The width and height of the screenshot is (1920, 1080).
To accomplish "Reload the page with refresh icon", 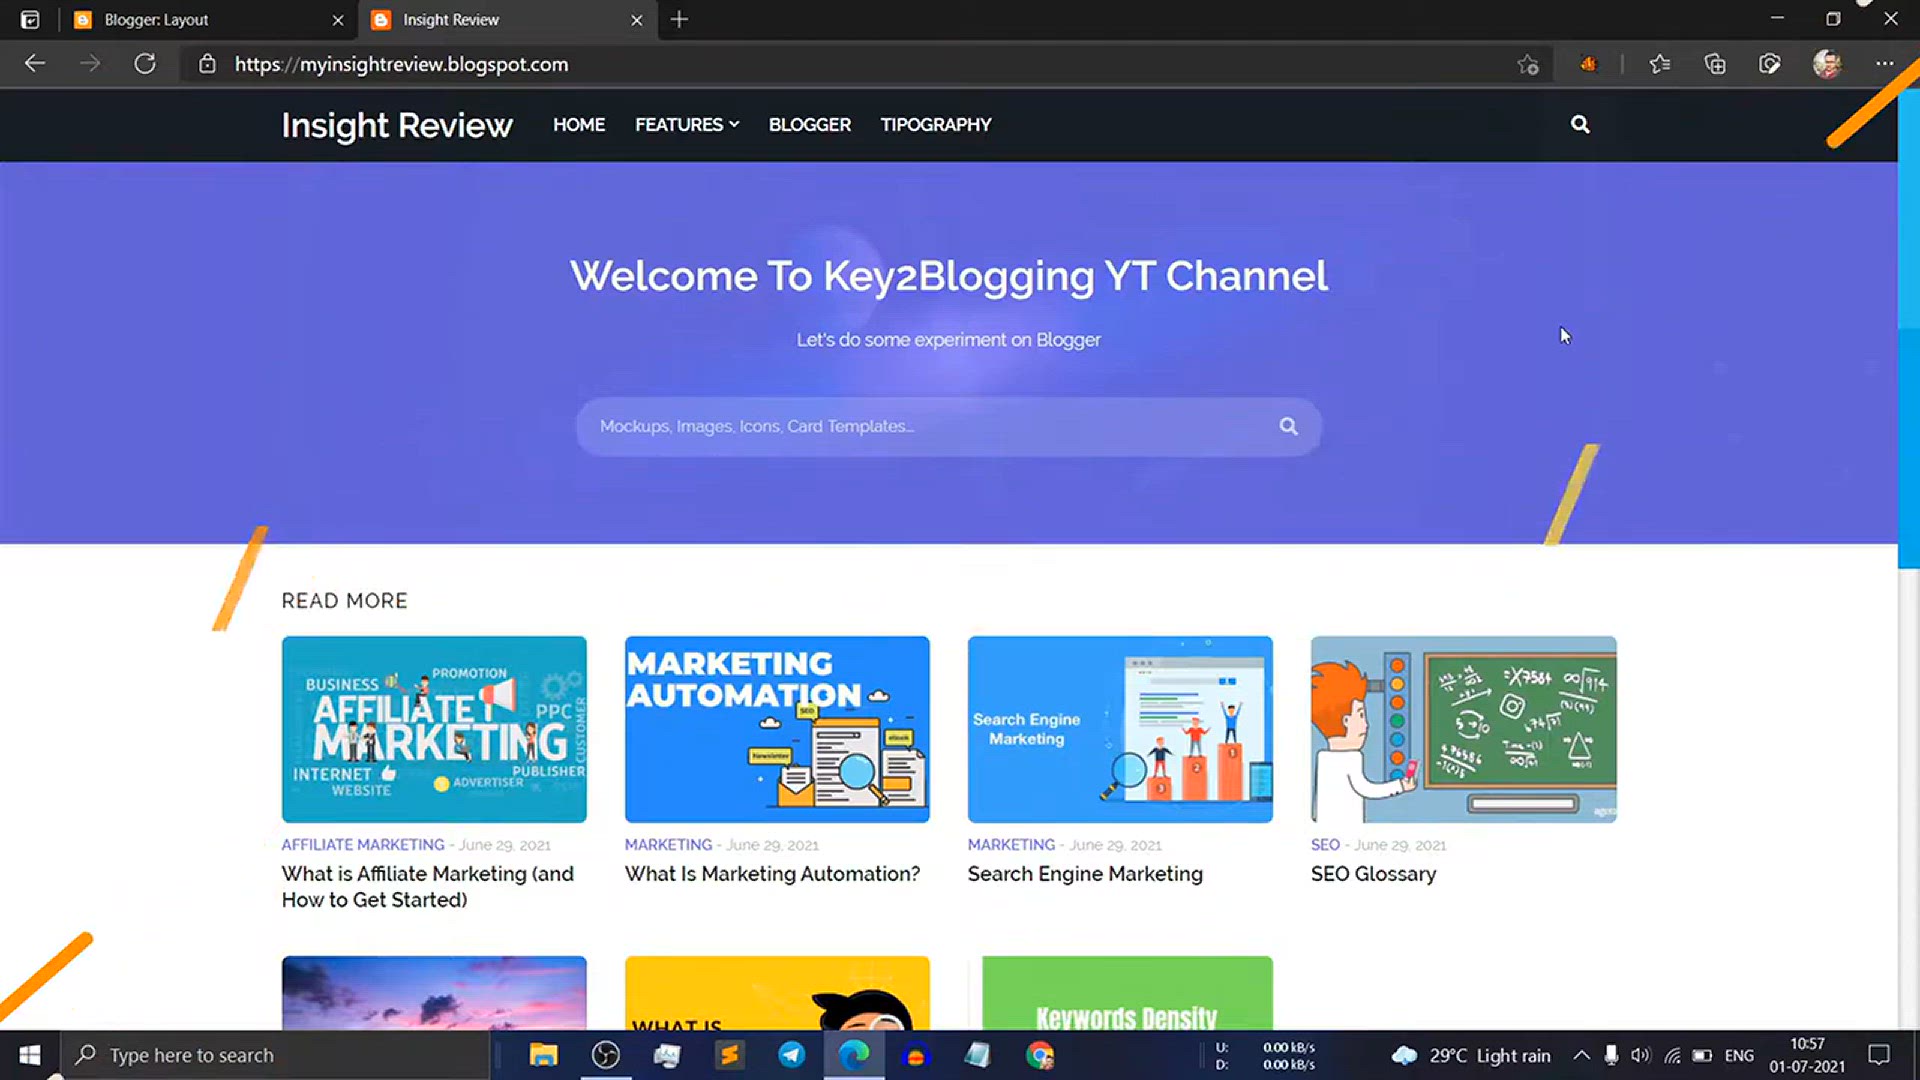I will (145, 64).
